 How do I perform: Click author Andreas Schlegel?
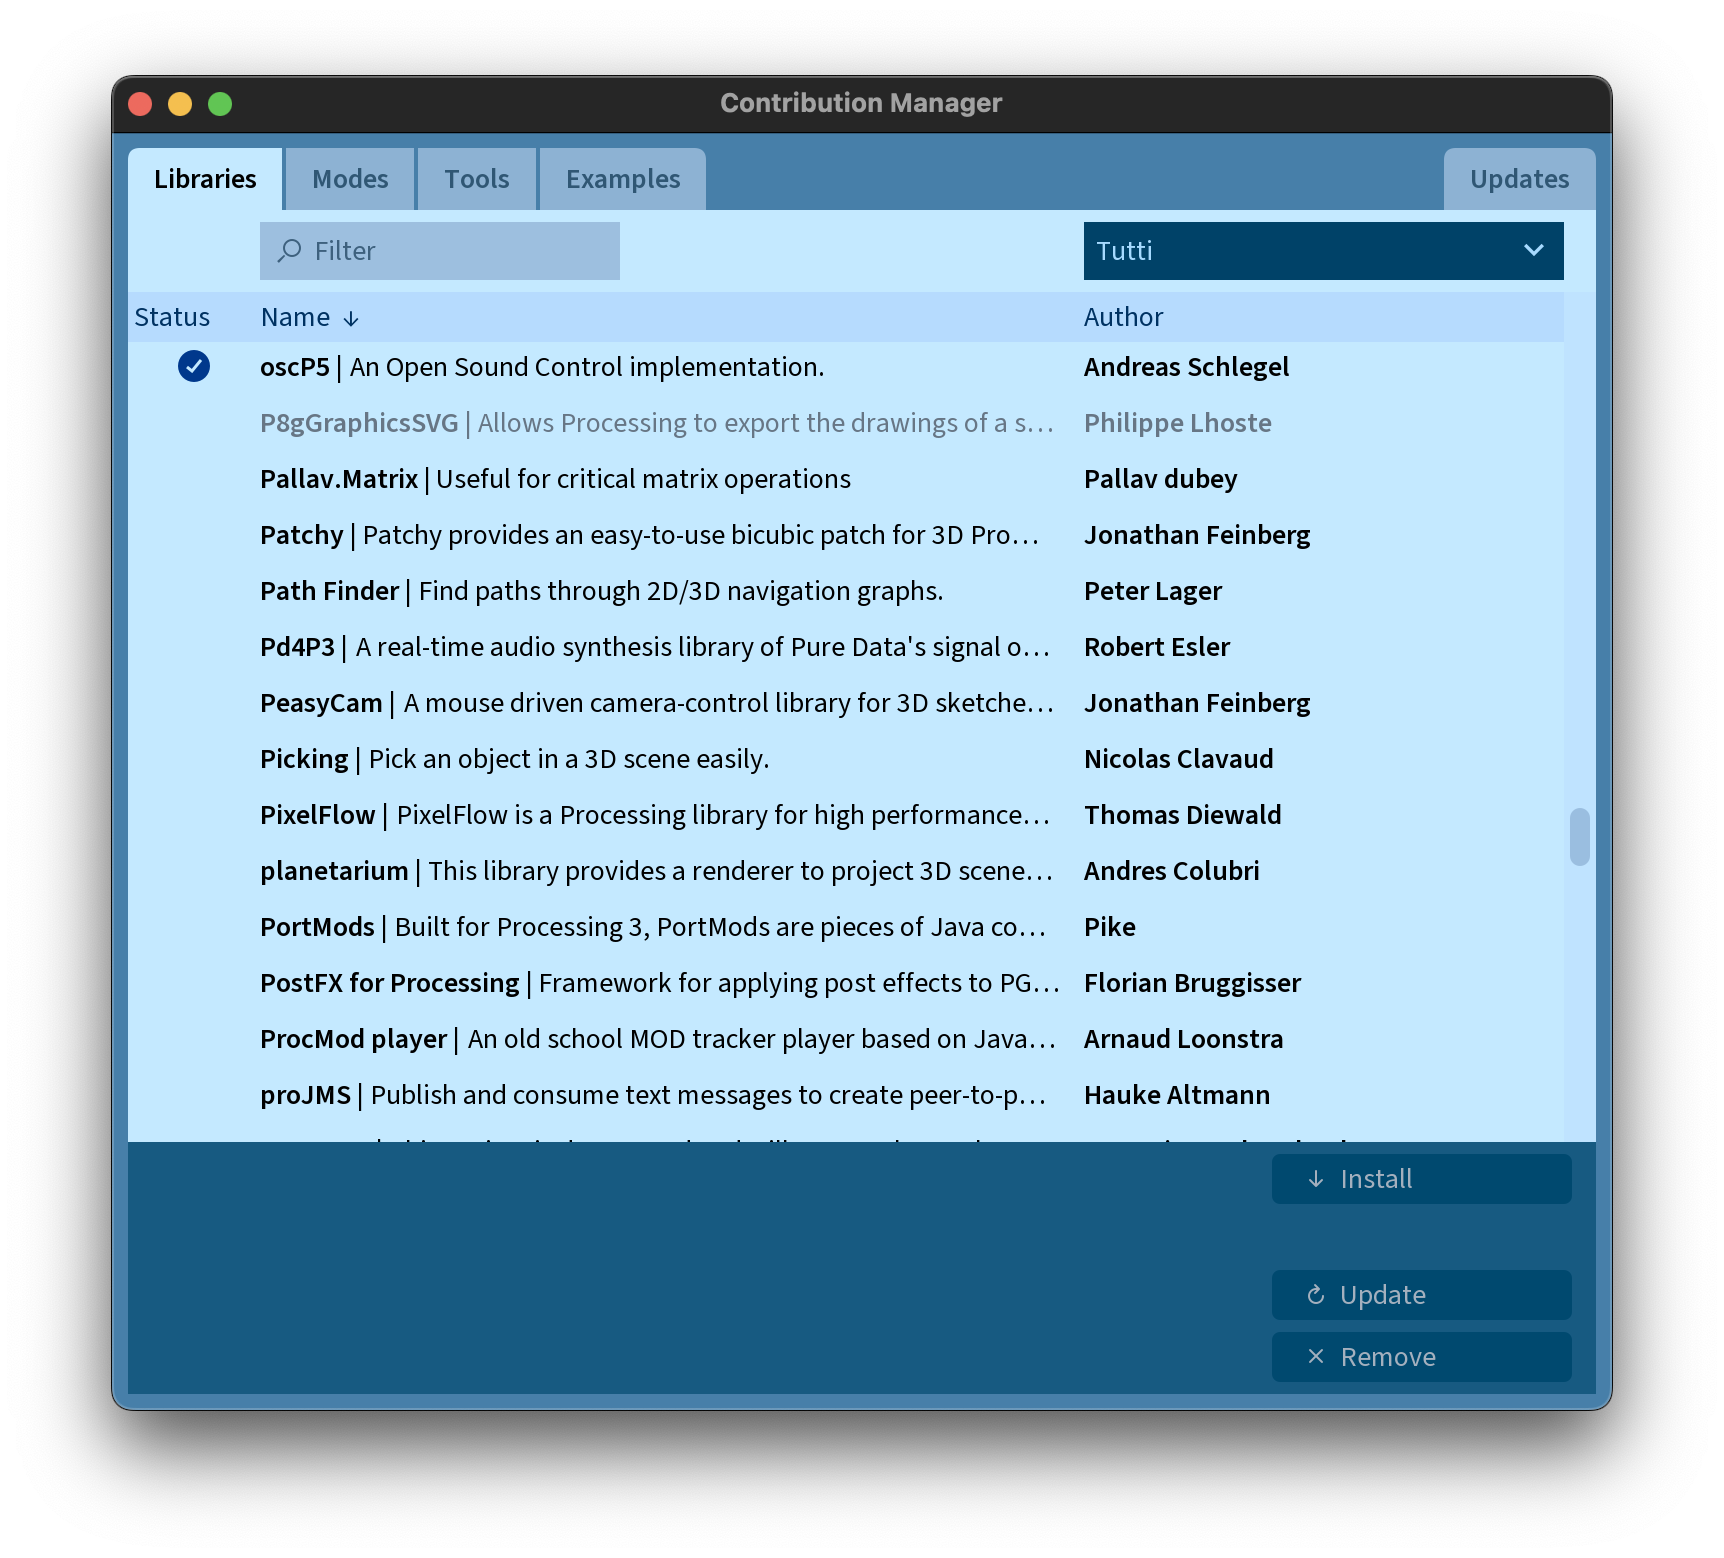[x=1186, y=367]
